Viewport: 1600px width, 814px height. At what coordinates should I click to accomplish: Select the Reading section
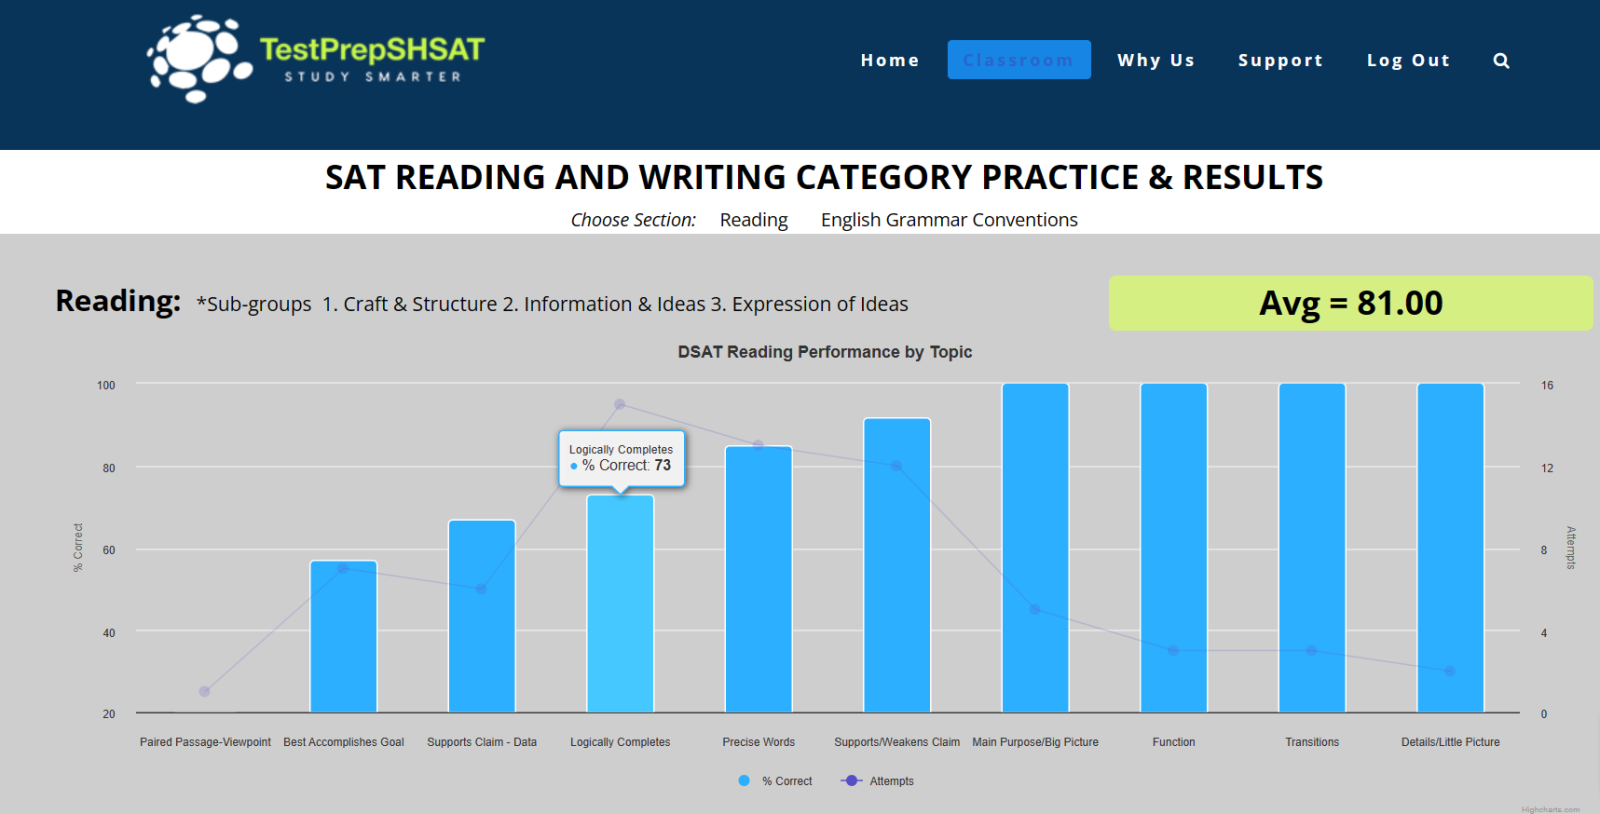pos(753,220)
